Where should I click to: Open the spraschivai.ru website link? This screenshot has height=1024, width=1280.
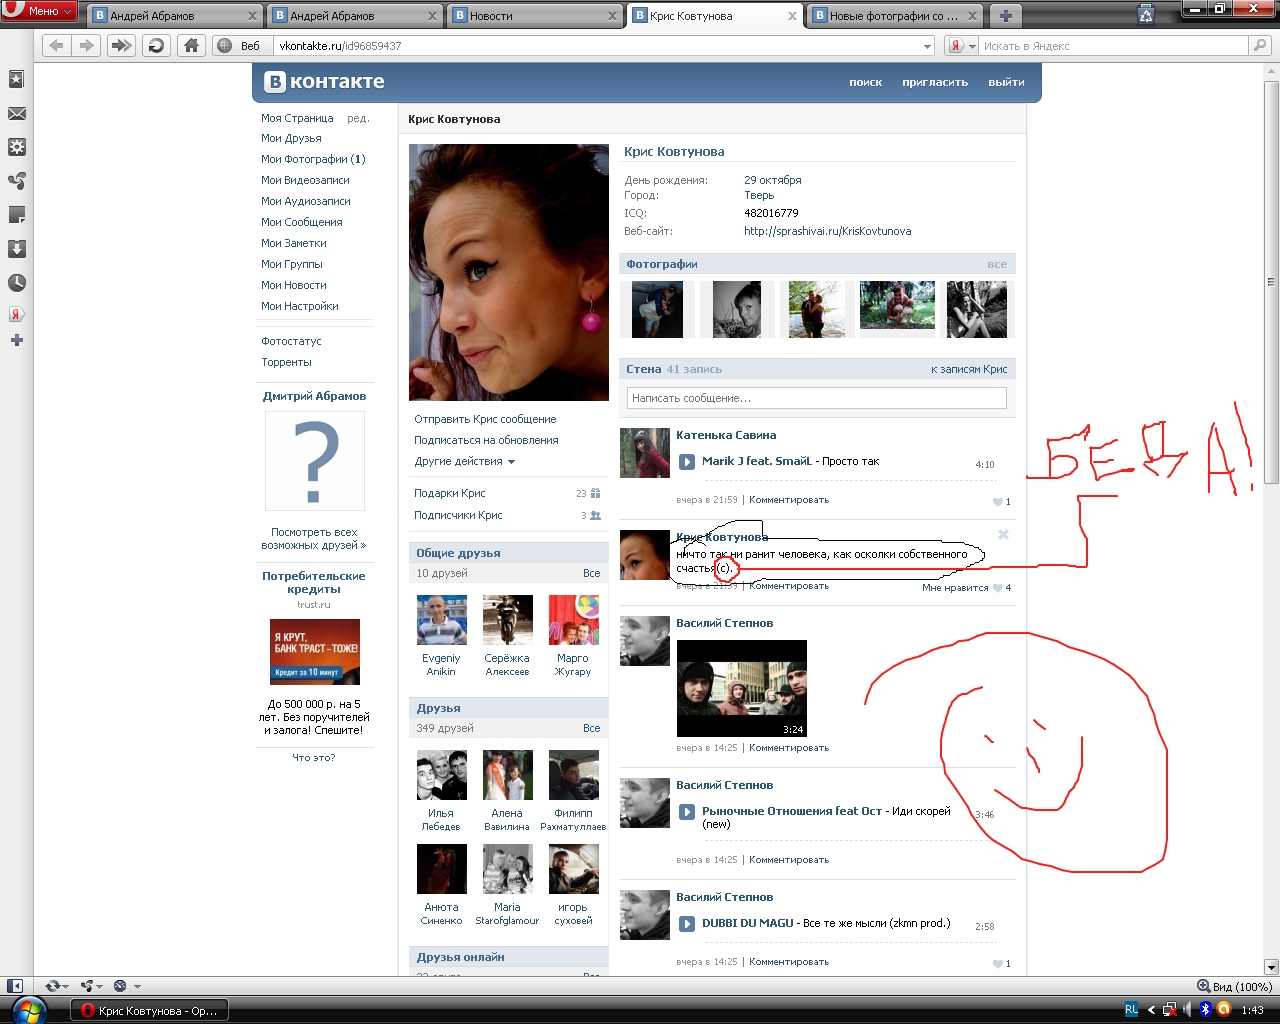point(827,231)
